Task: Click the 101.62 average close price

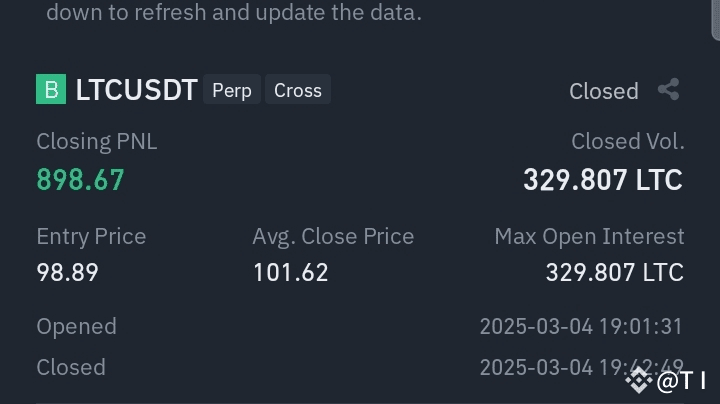Action: 290,272
